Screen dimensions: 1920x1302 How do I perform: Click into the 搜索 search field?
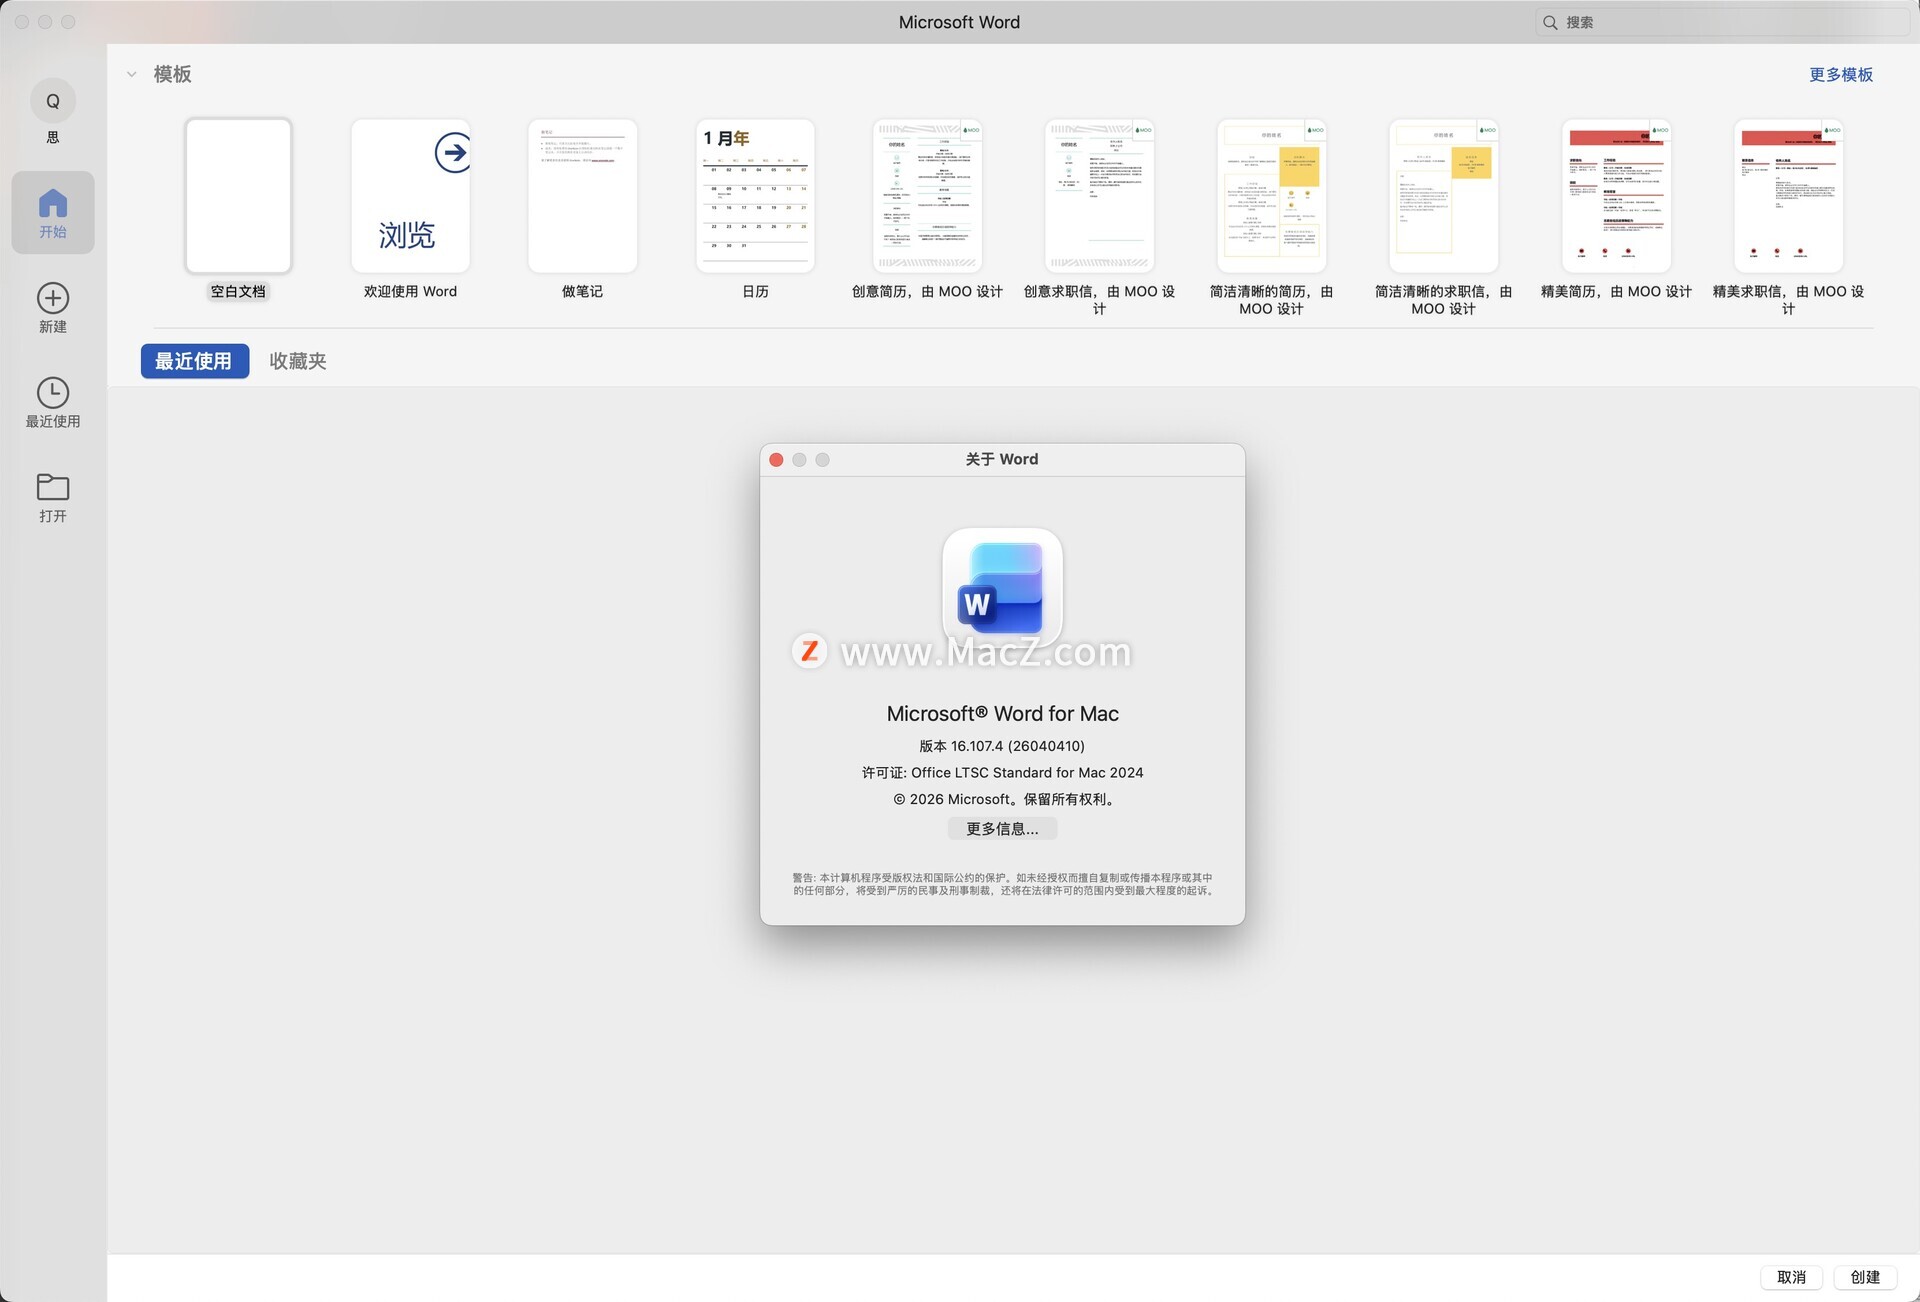click(1720, 22)
